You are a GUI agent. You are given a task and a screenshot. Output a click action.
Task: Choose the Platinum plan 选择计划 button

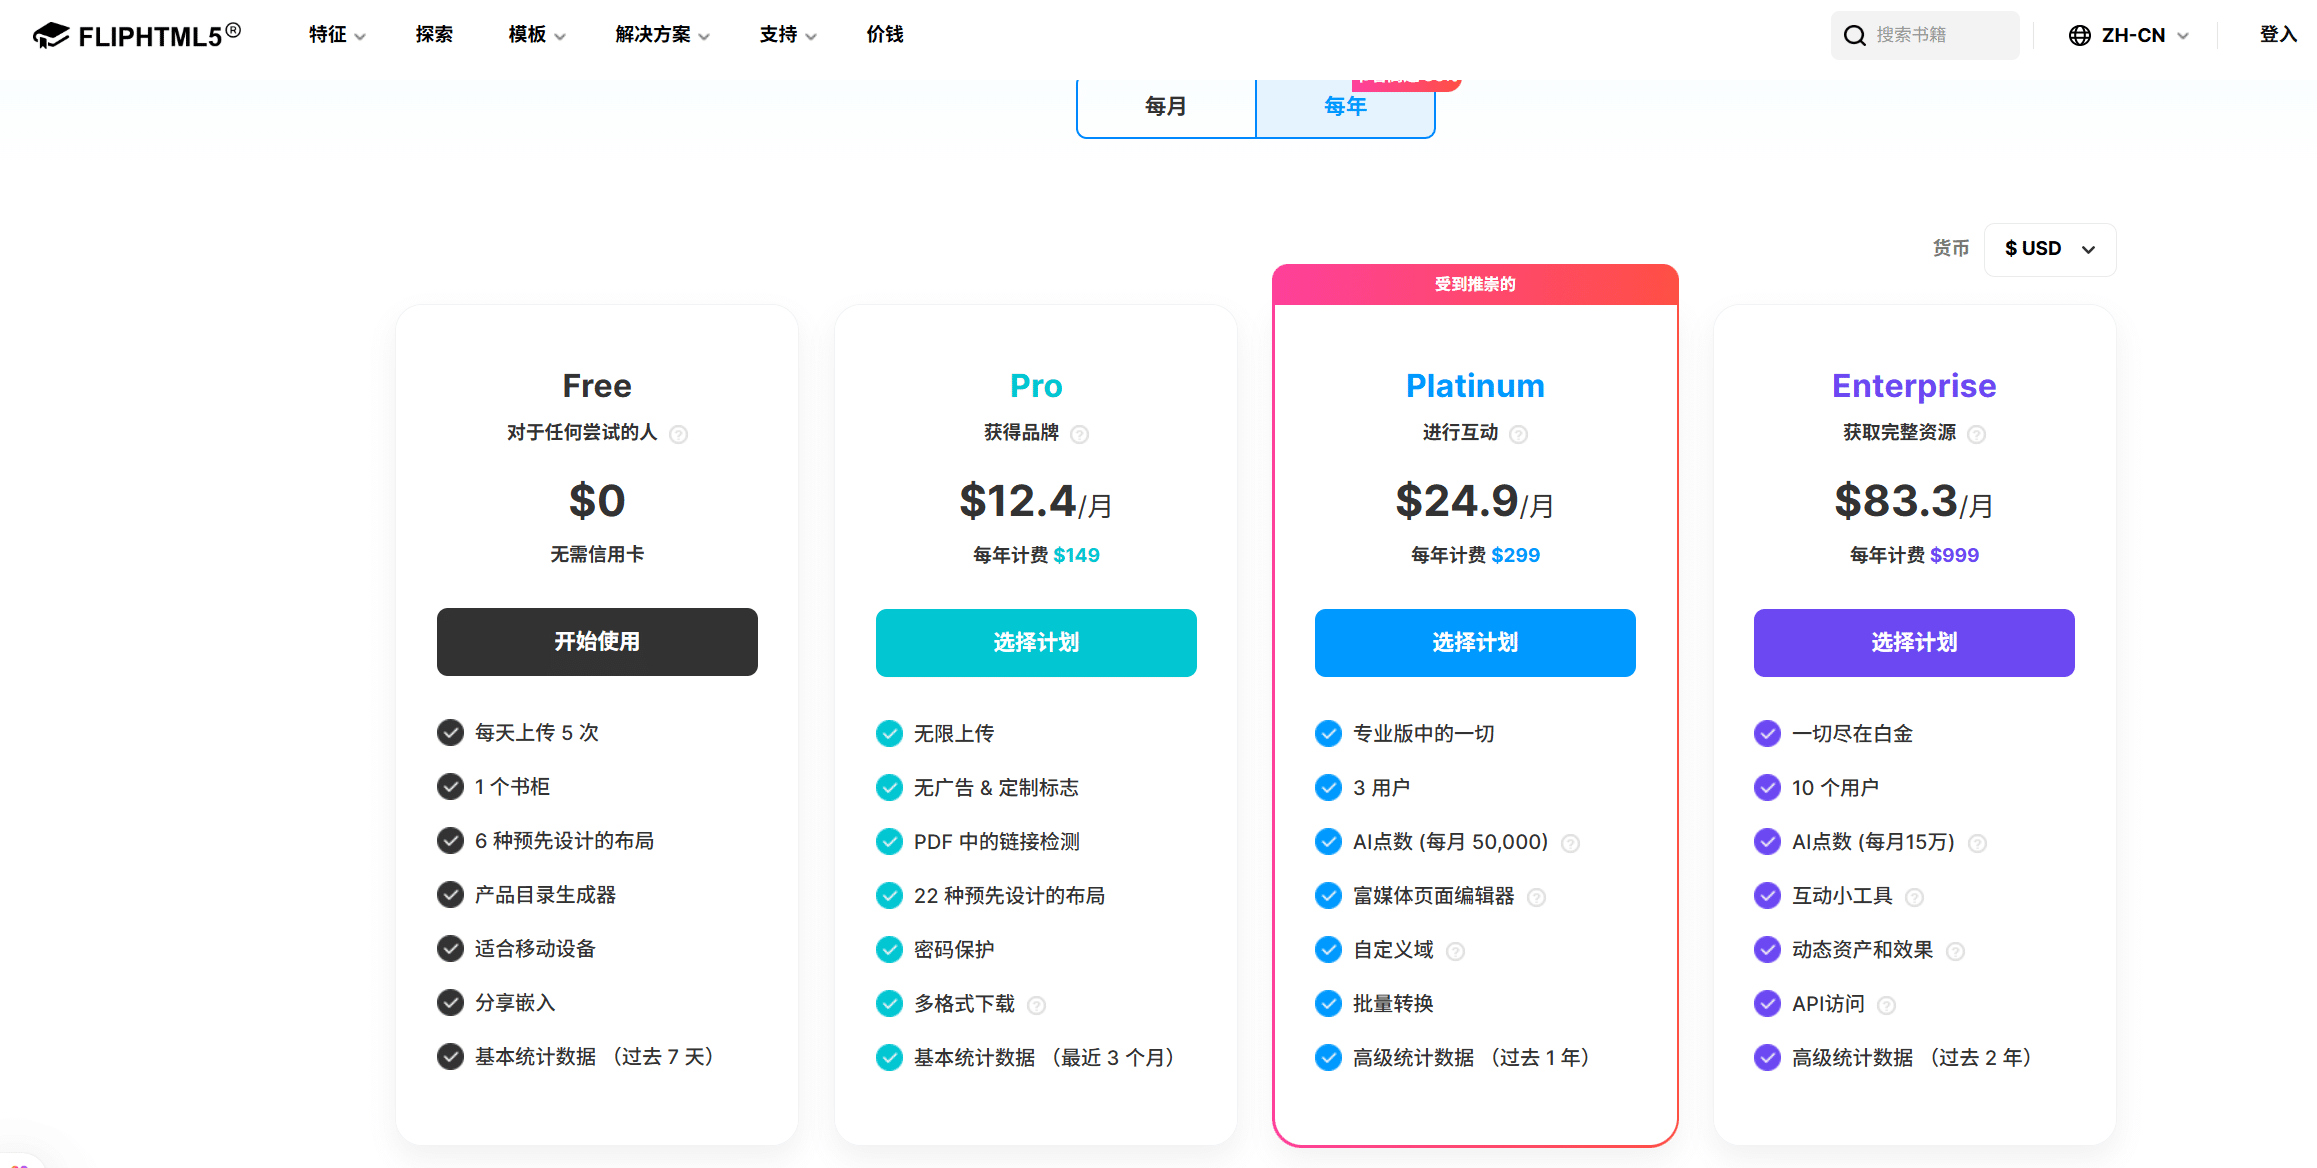tap(1474, 643)
